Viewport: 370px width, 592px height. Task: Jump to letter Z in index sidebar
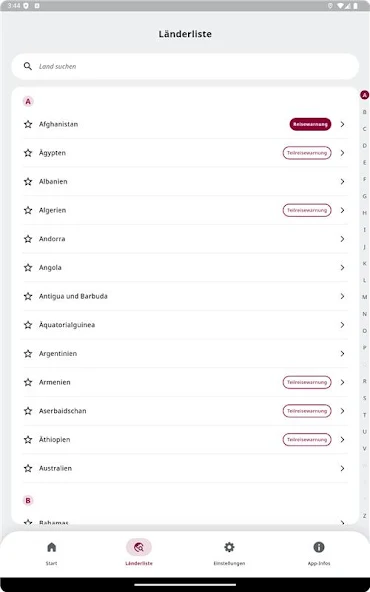coord(364,516)
